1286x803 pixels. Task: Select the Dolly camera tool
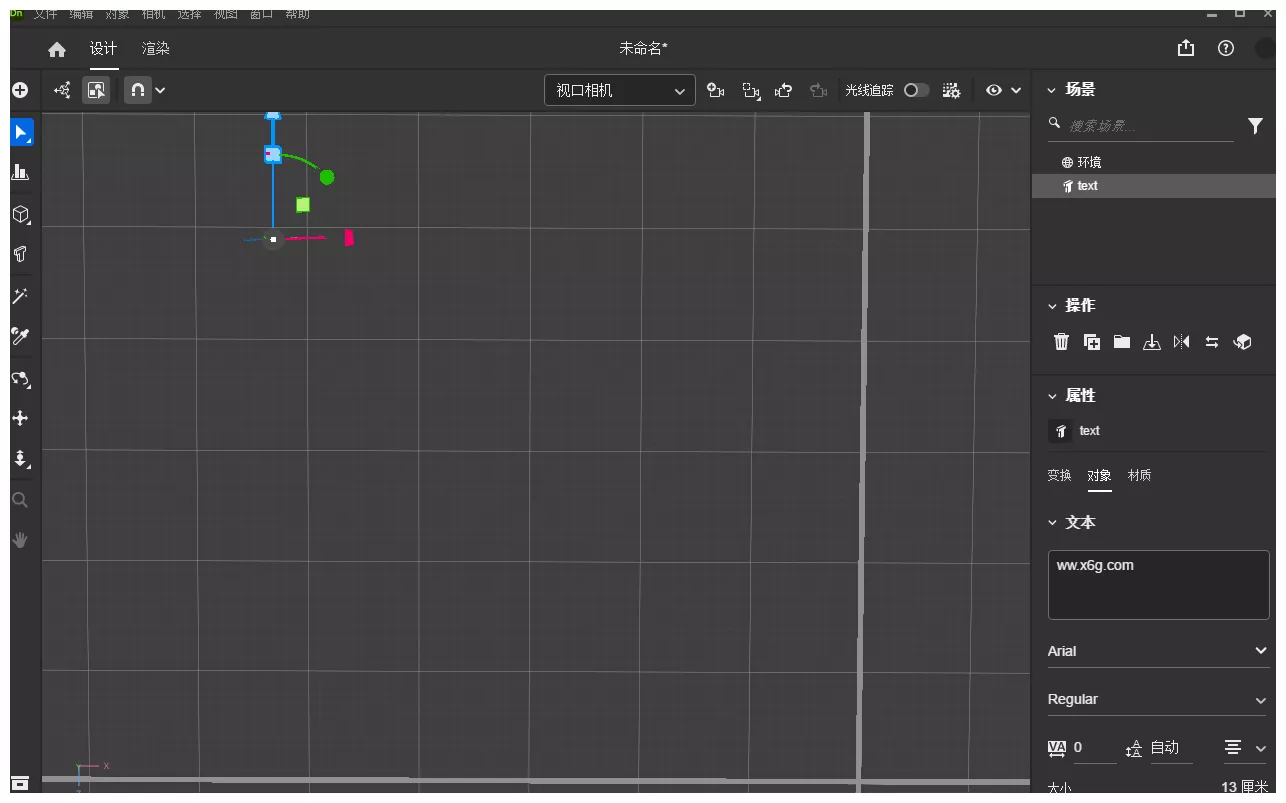pyautogui.click(x=20, y=459)
